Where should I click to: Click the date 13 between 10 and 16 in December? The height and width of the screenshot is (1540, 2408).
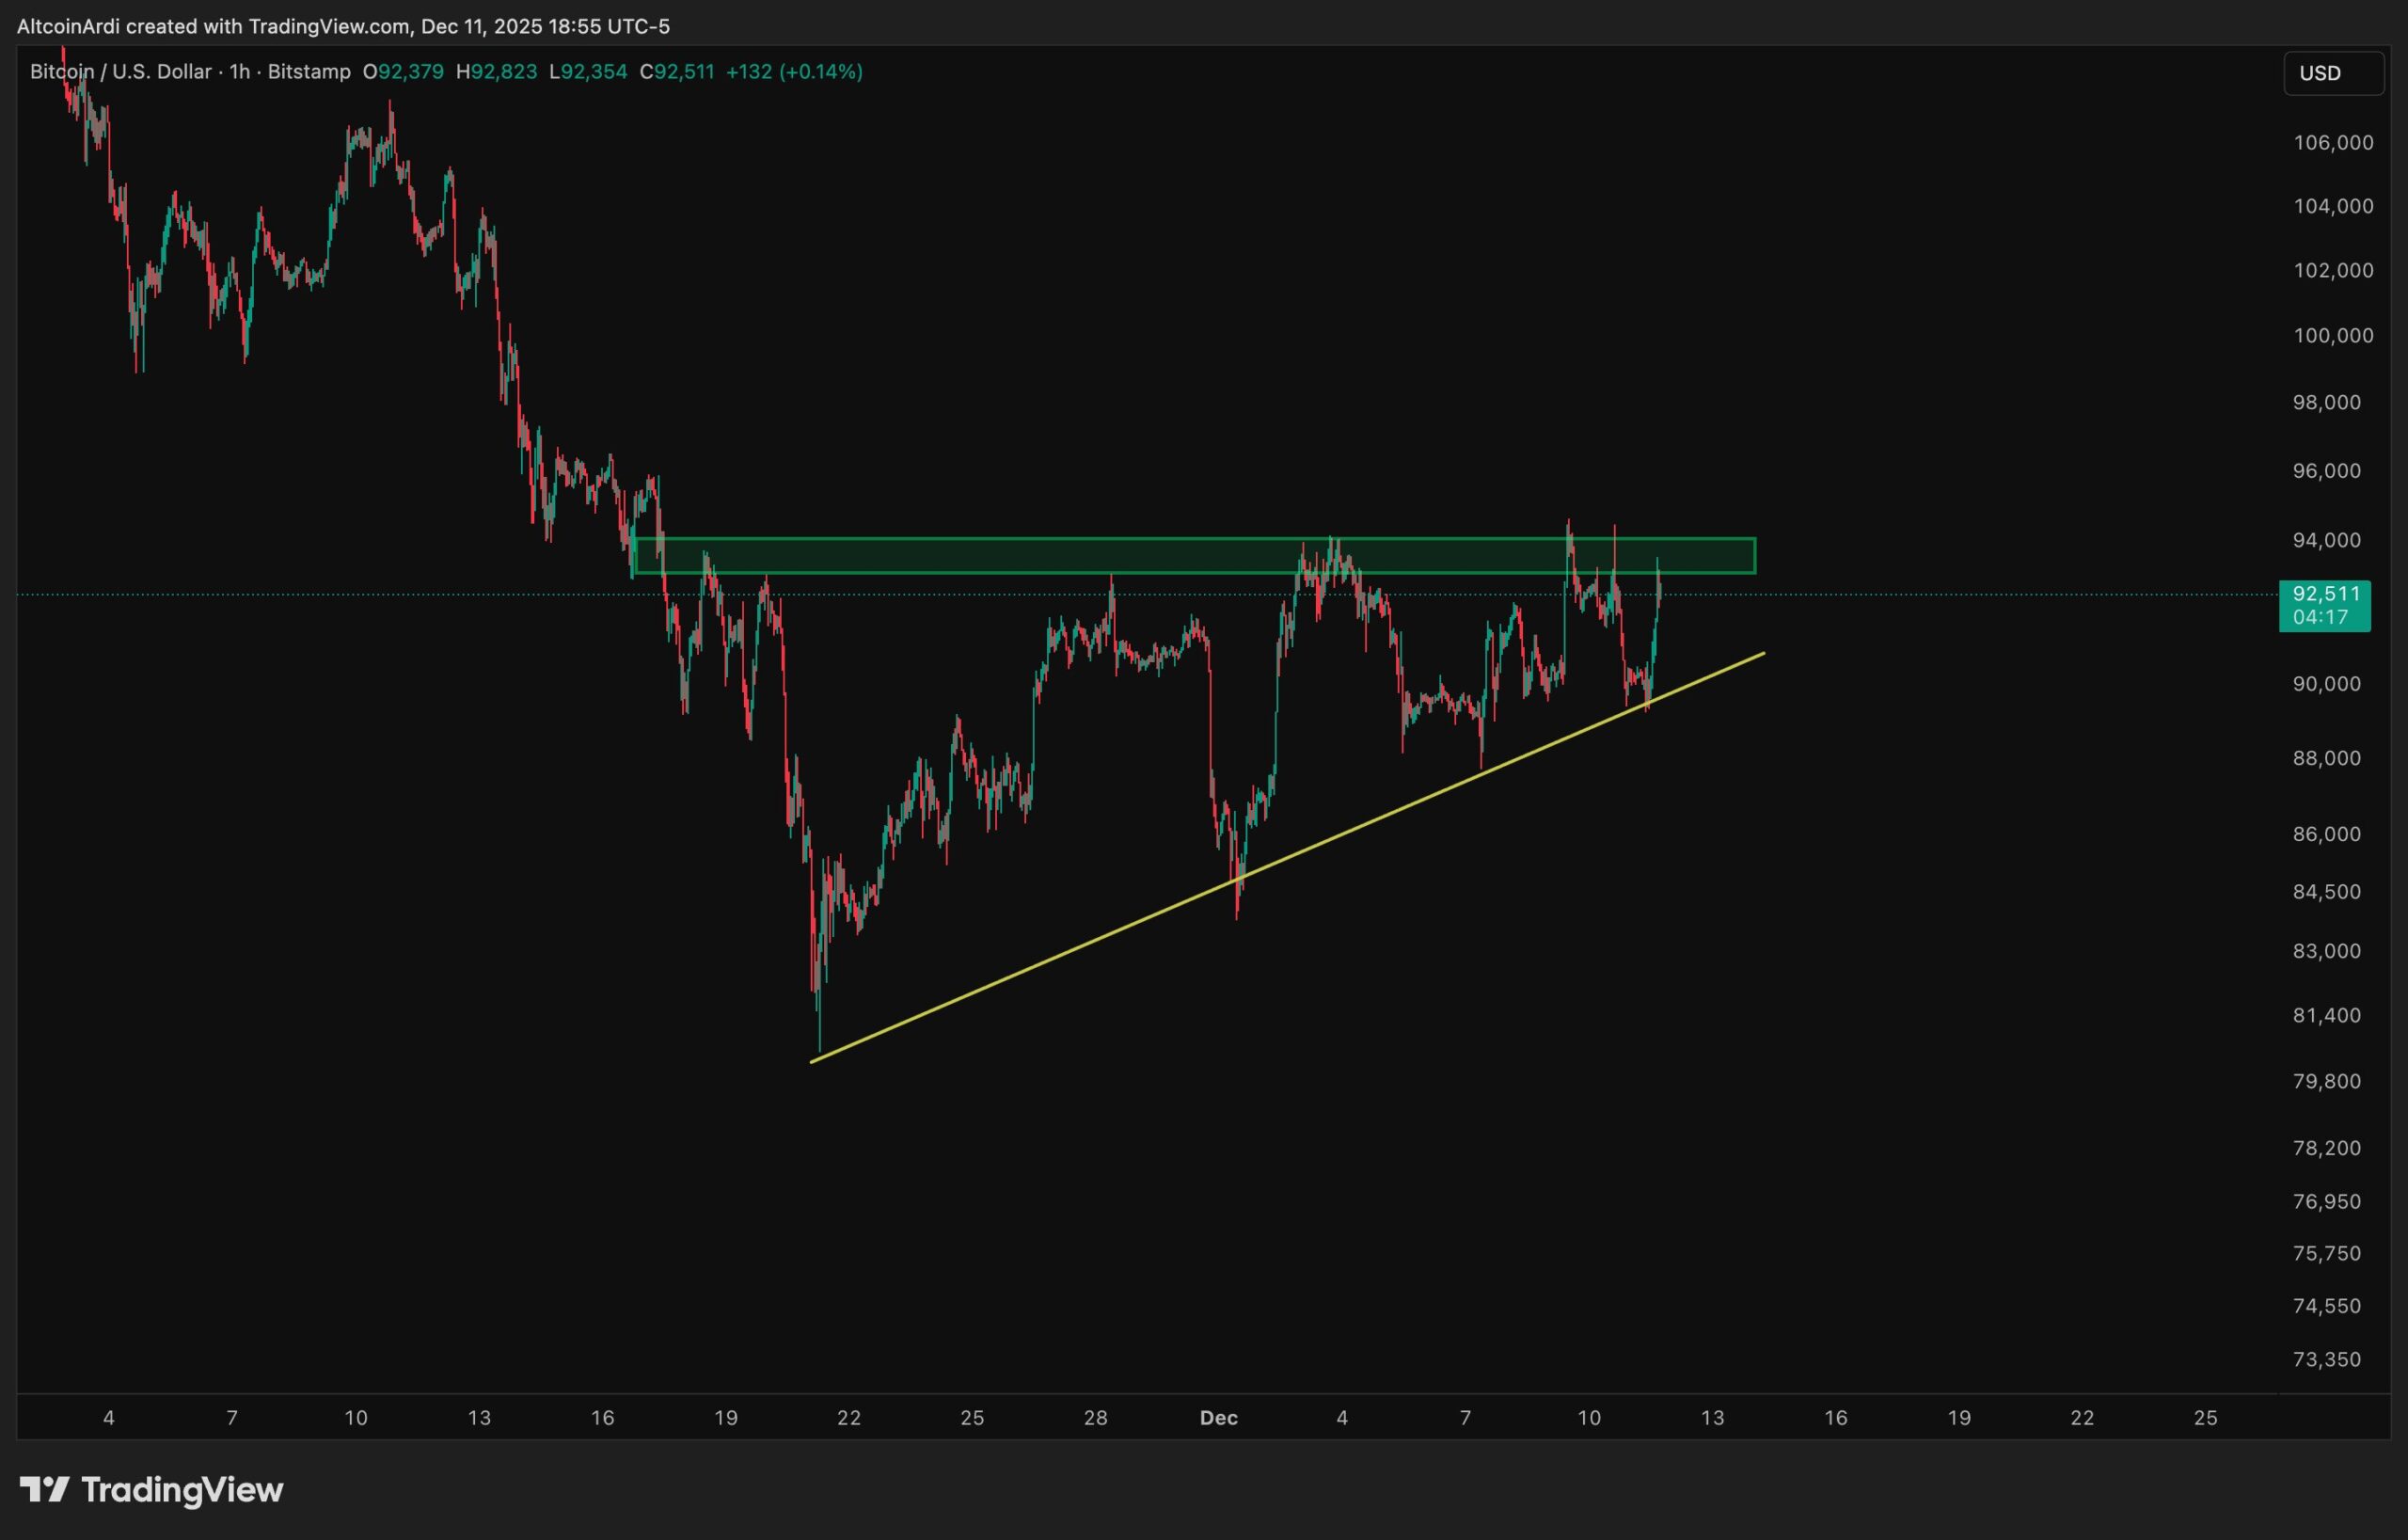click(x=1712, y=1418)
